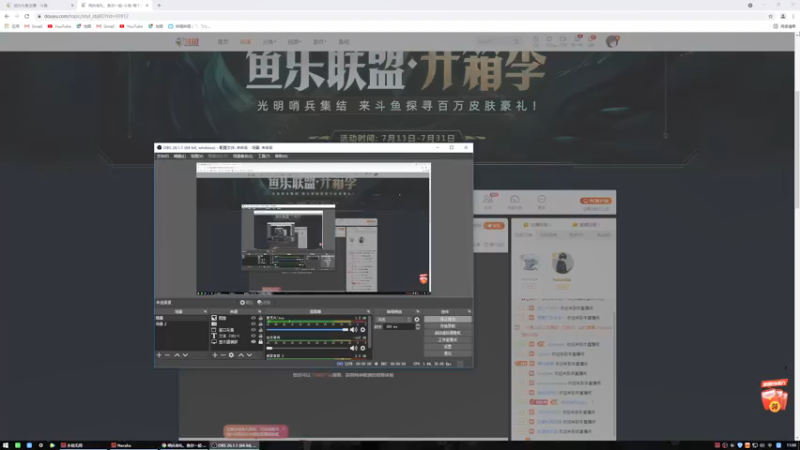Image resolution: width=800 pixels, height=450 pixels.
Task: Open third menu in OBS menu bar
Action: 197,156
